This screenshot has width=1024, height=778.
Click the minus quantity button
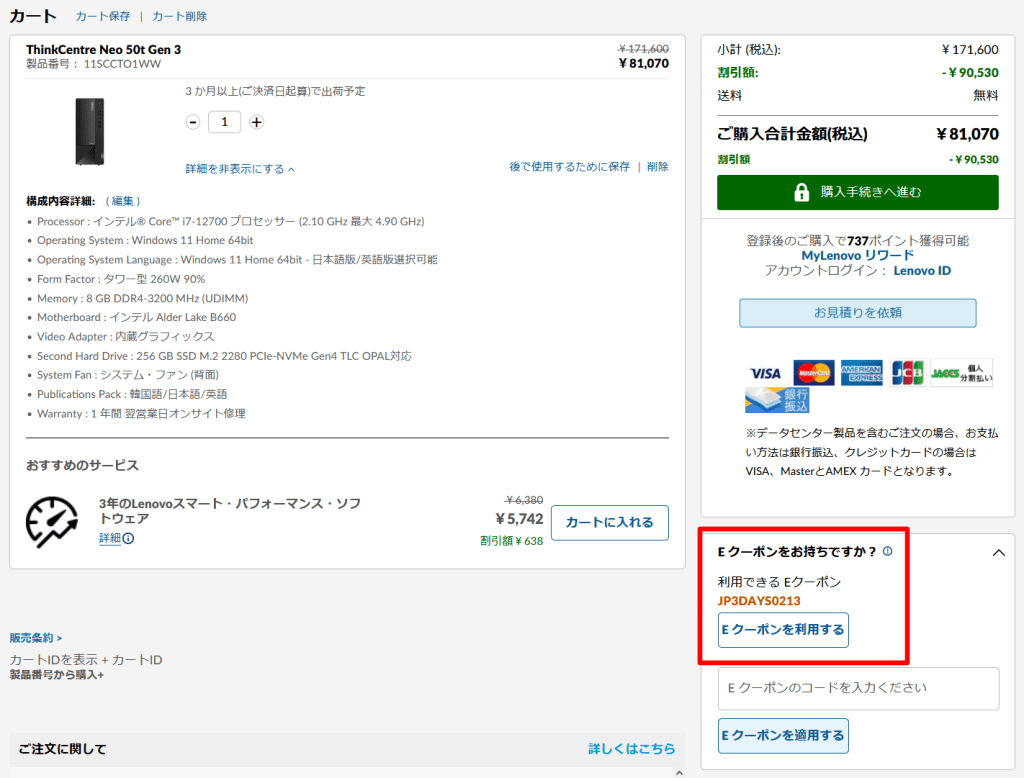coord(193,122)
